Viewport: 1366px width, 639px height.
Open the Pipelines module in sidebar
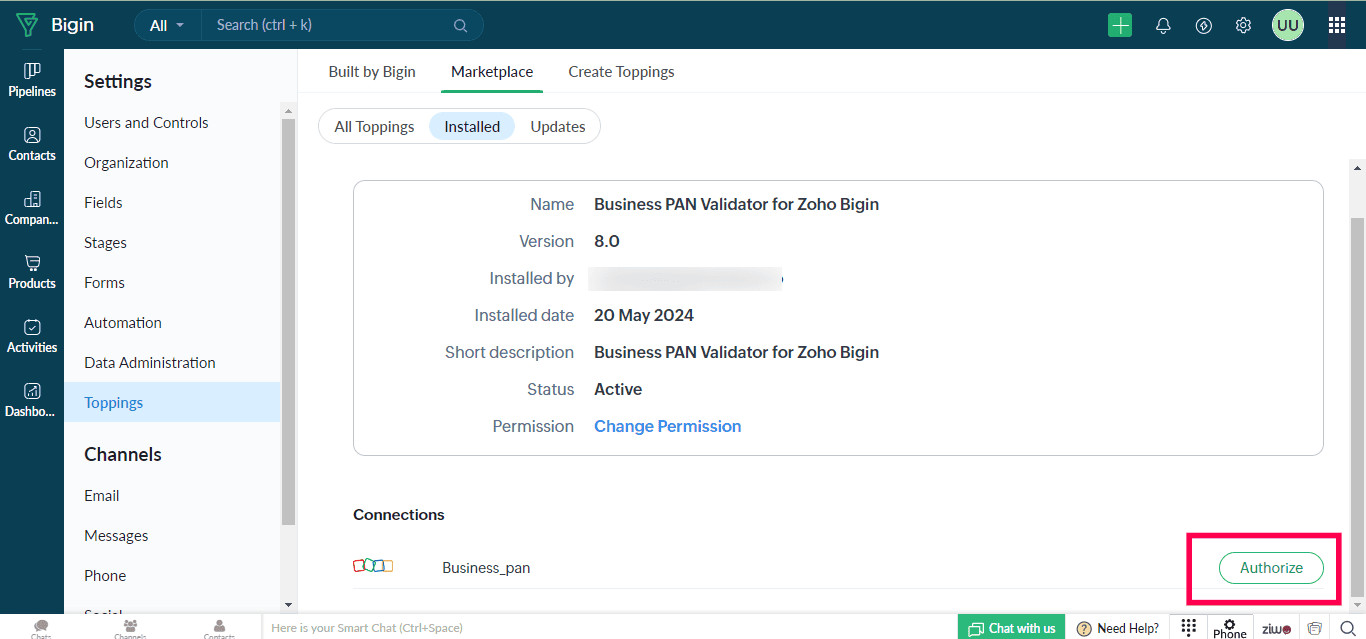click(x=32, y=80)
